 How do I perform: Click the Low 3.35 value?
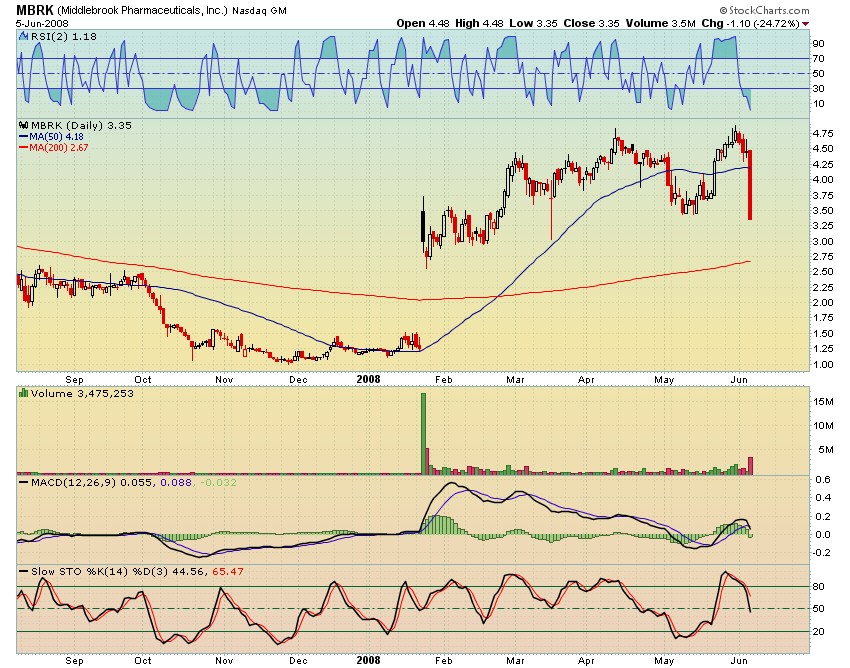(x=533, y=23)
